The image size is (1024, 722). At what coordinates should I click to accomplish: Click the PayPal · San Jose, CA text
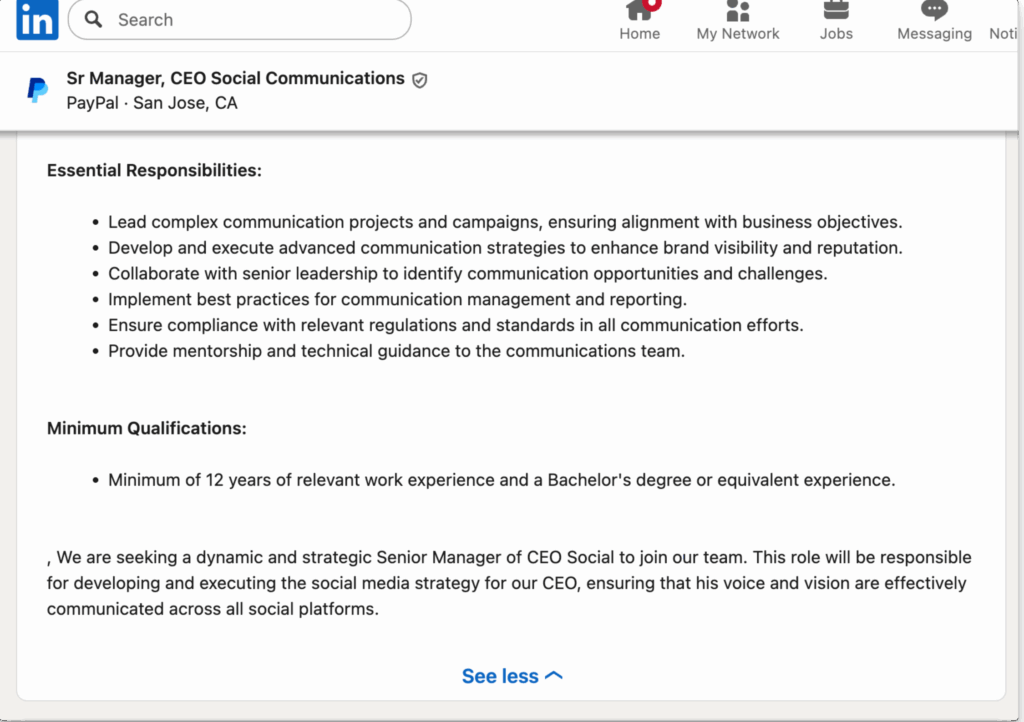click(x=152, y=103)
